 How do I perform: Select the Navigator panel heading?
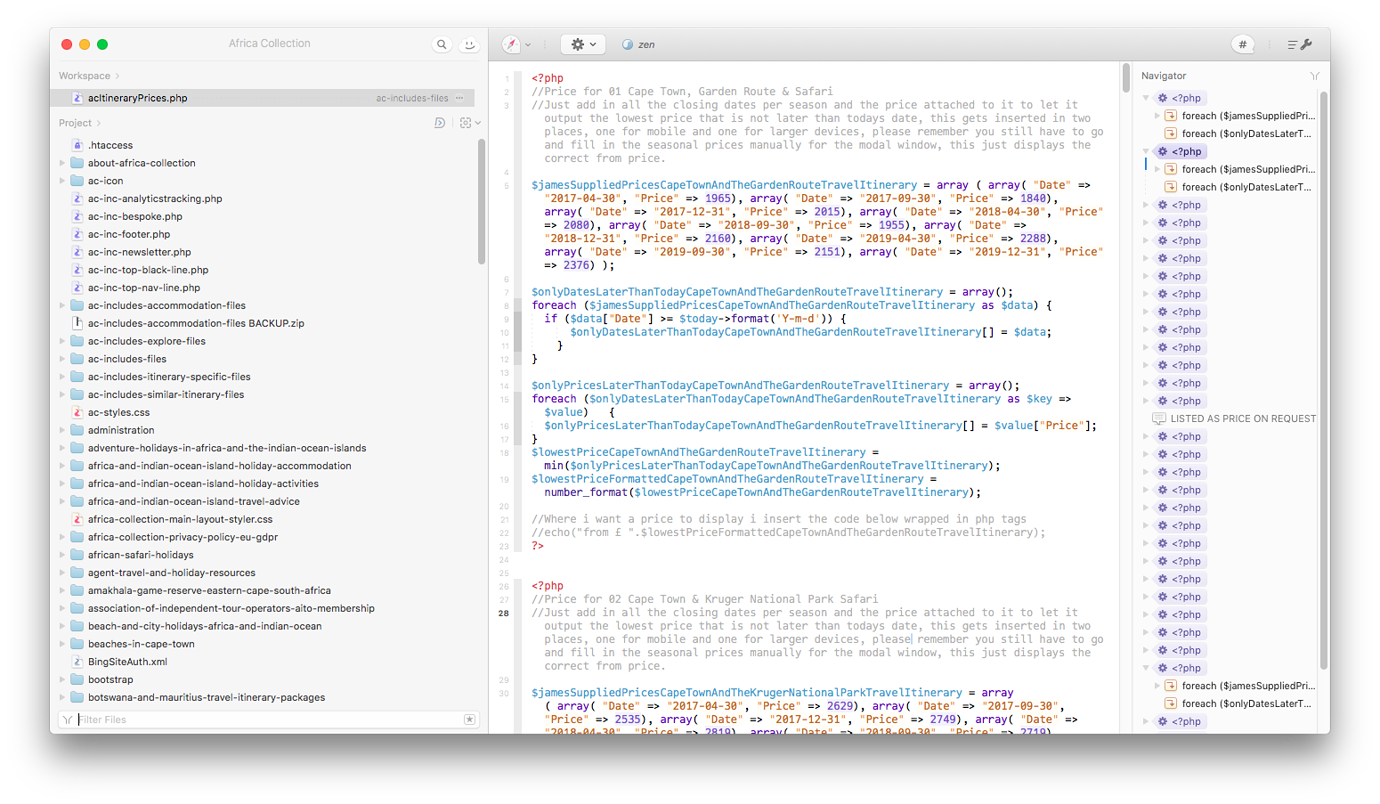tap(1164, 76)
